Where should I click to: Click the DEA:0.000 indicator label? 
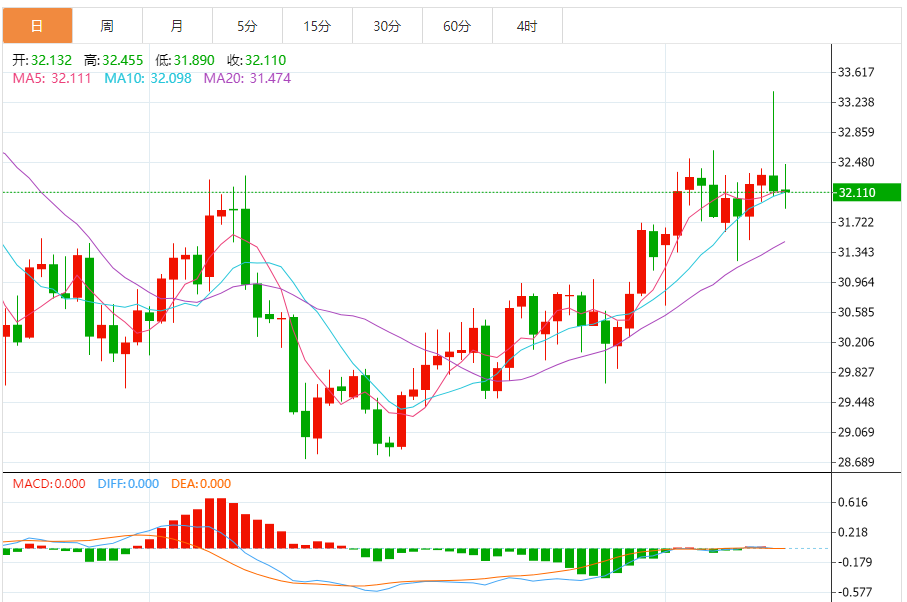201,483
